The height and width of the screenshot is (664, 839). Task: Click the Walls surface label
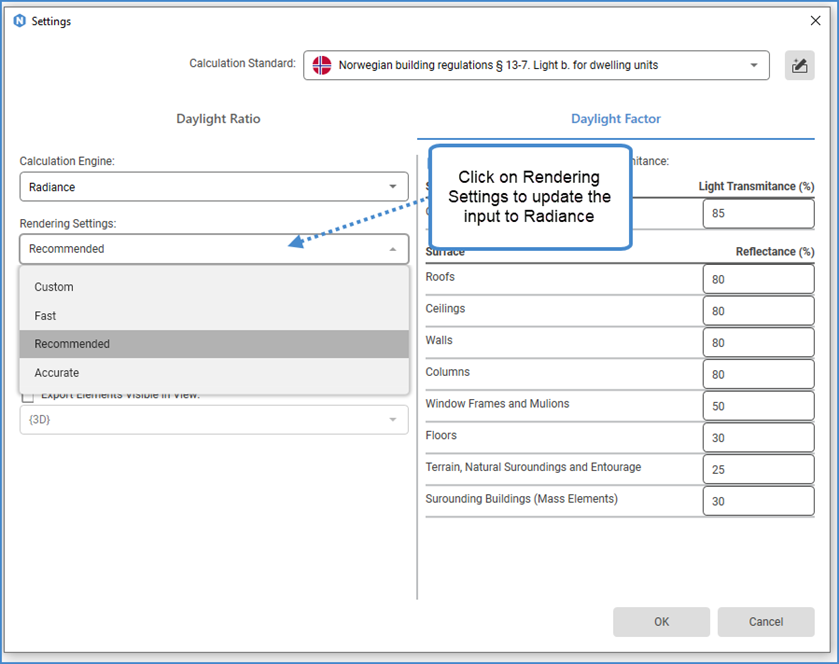439,340
